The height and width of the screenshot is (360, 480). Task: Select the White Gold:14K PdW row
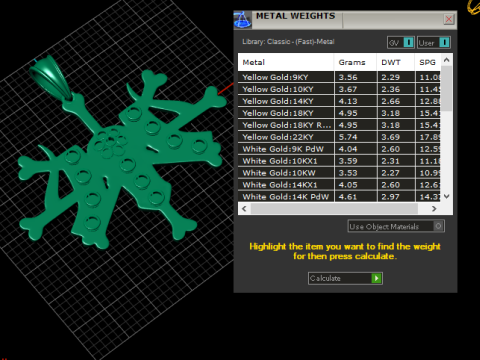pyautogui.click(x=339, y=197)
